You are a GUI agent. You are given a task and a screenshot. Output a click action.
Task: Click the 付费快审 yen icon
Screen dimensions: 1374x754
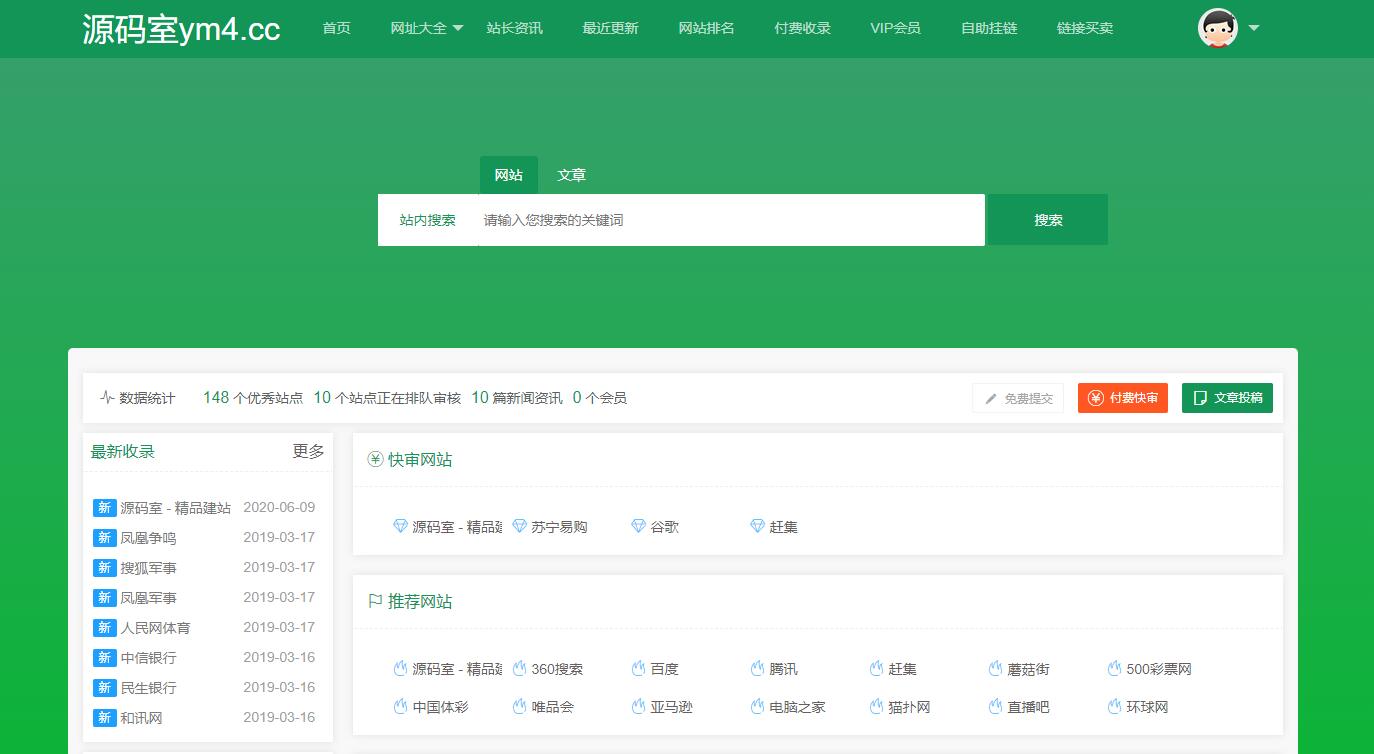click(1096, 398)
